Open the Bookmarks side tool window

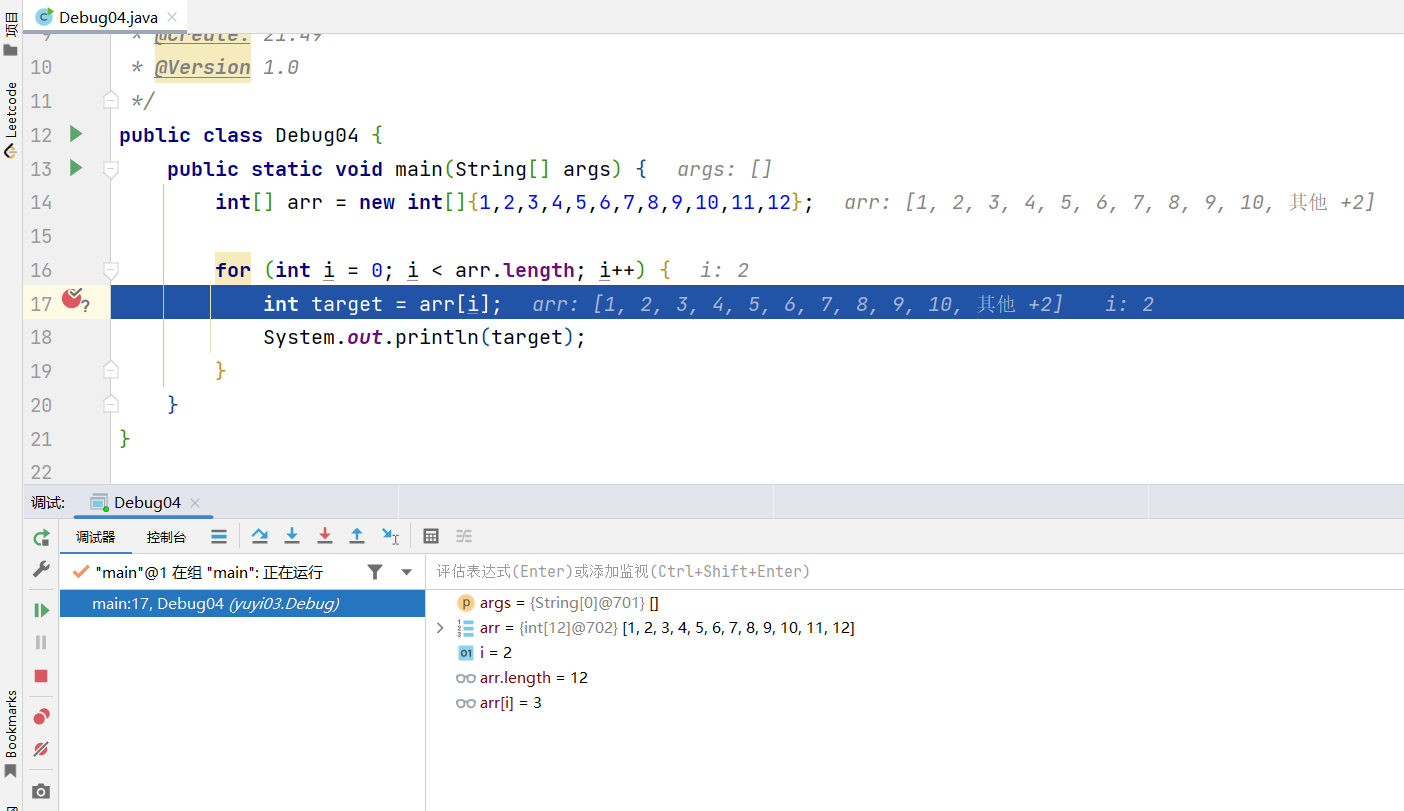coord(11,733)
